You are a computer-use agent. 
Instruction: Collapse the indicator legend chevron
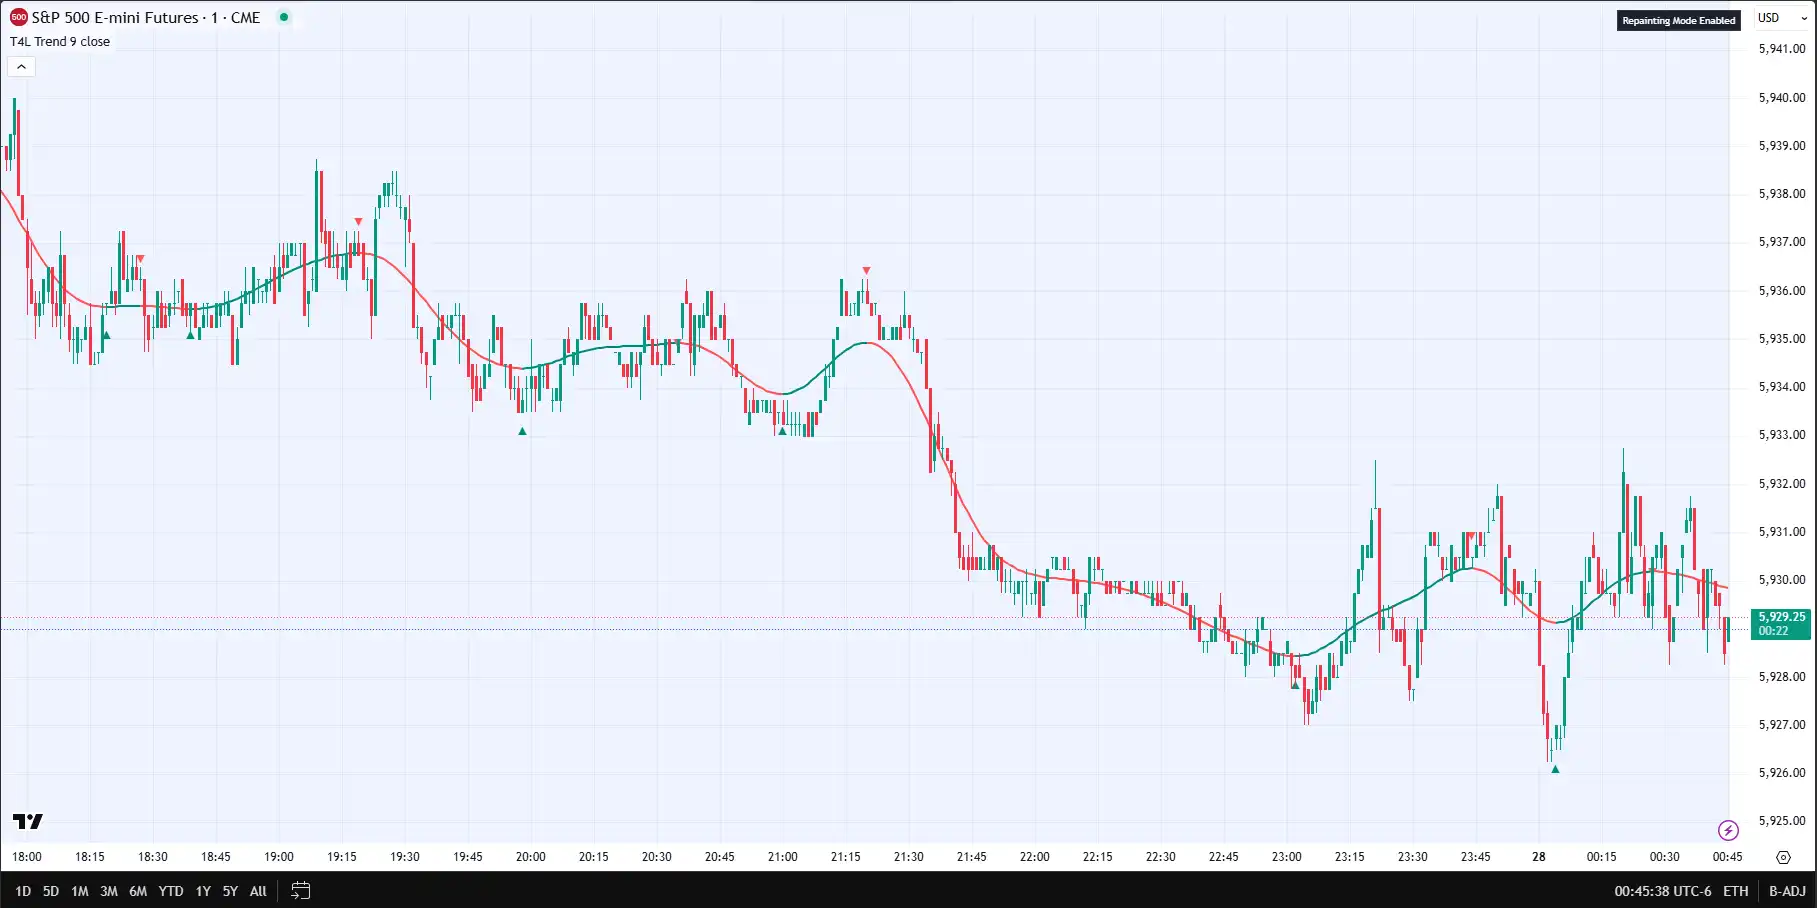pos(21,67)
